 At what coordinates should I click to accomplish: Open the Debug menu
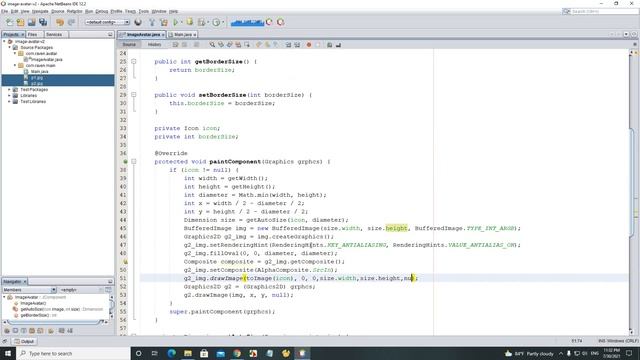102,11
